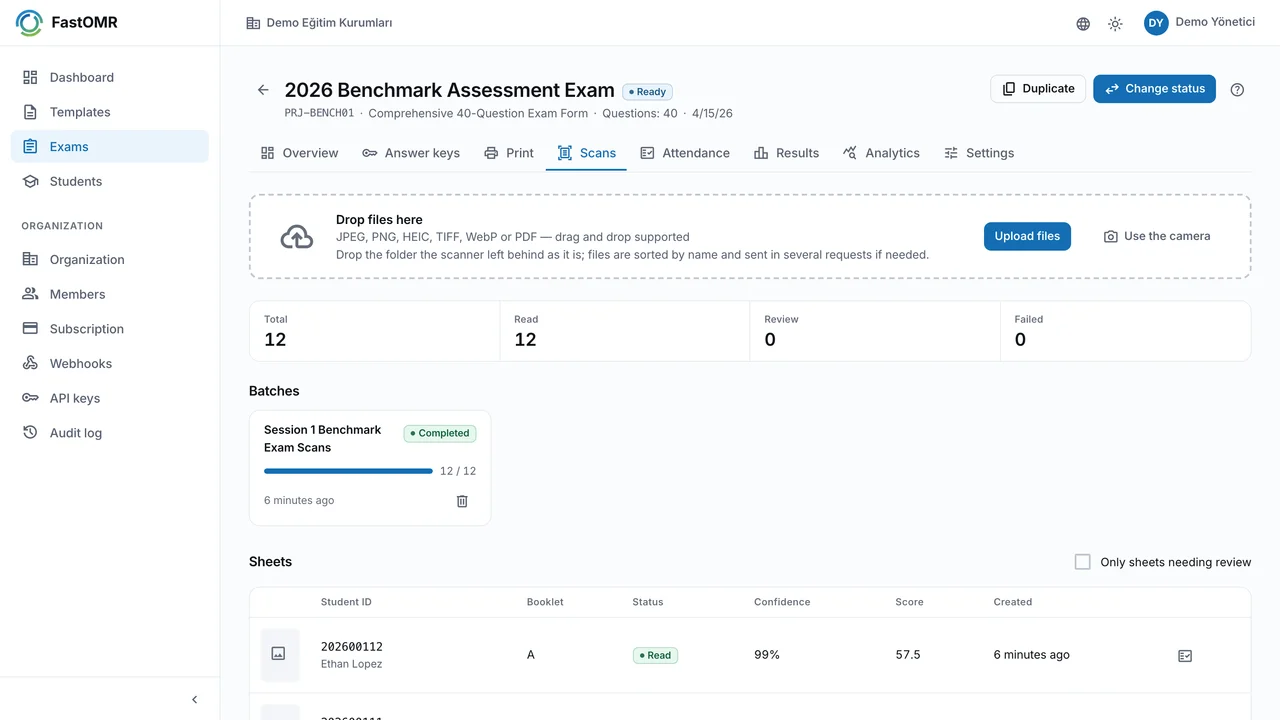
Task: Click the Total scans count card
Action: coord(375,331)
